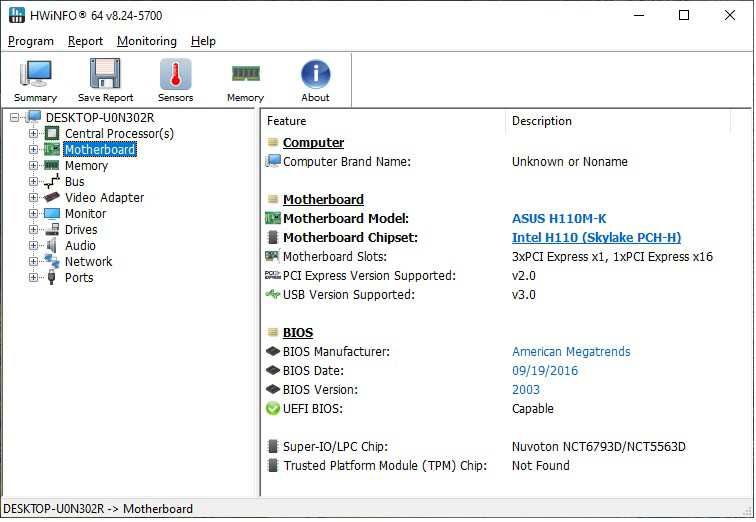
Task: Click the Memory toolbar icon
Action: (x=245, y=73)
